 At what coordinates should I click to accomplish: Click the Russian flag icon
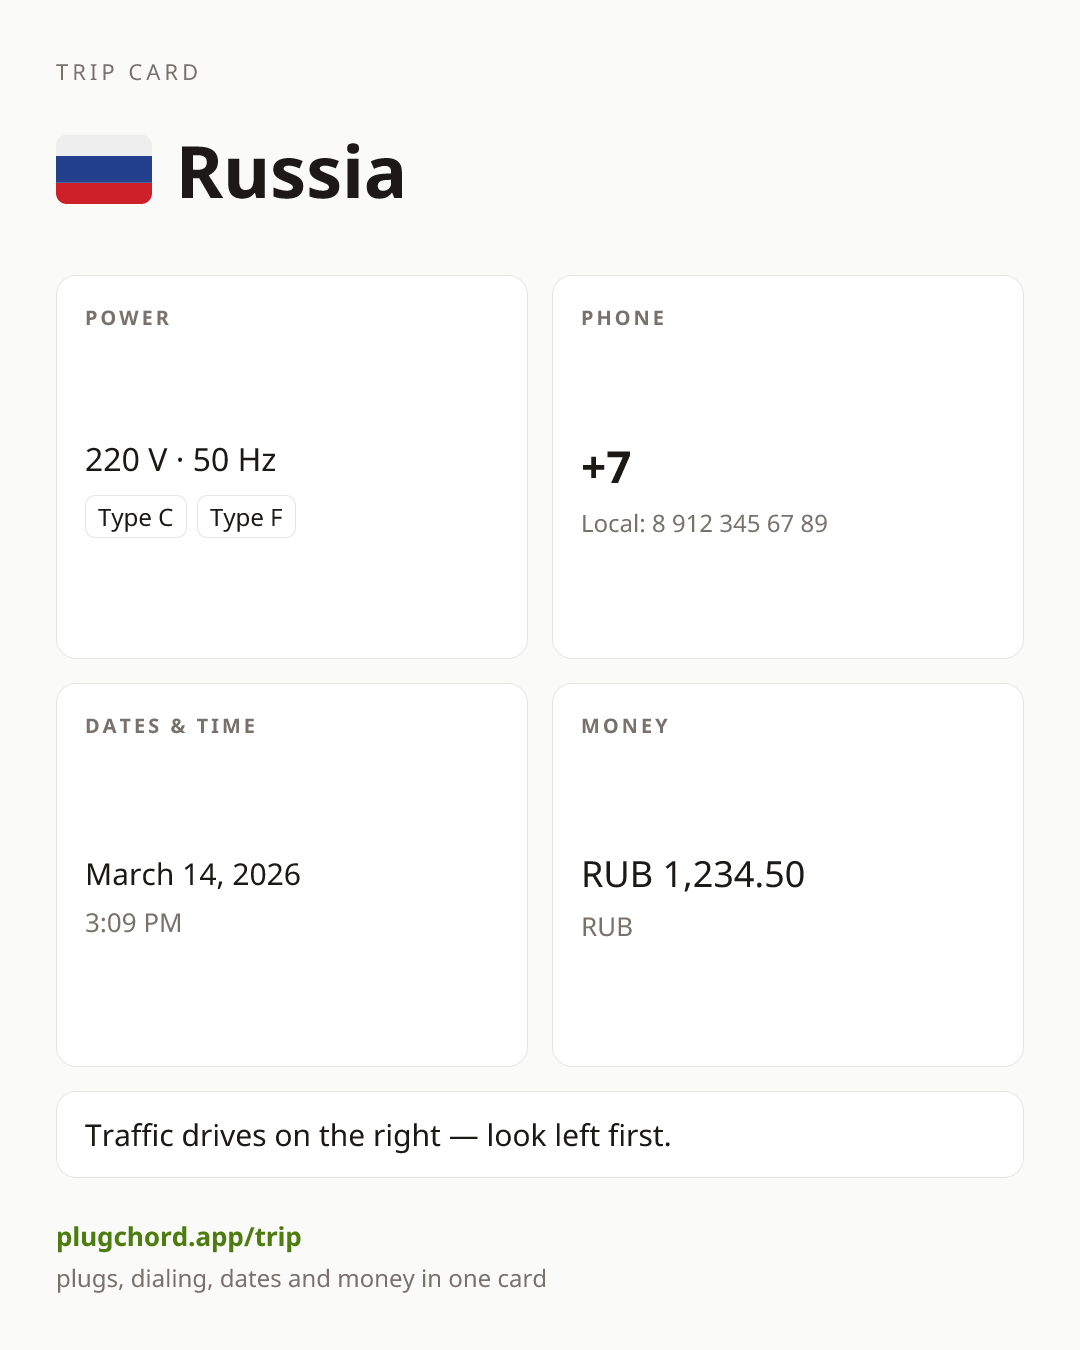pos(104,170)
